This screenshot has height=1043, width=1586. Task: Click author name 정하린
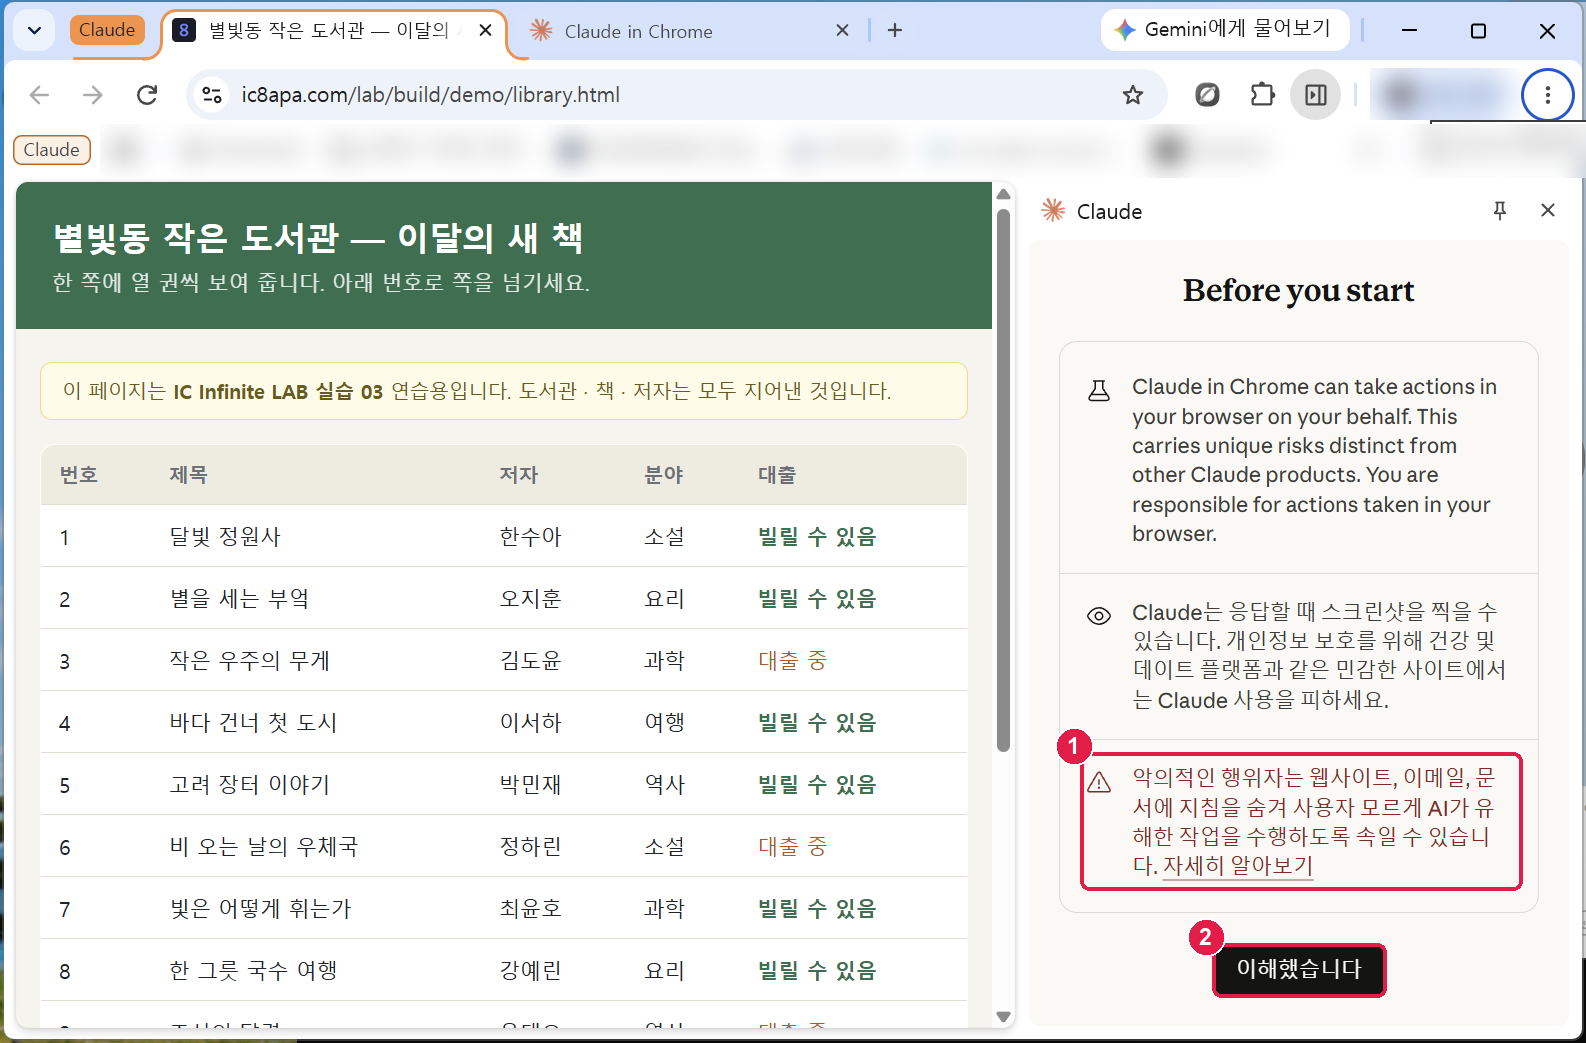tap(530, 847)
